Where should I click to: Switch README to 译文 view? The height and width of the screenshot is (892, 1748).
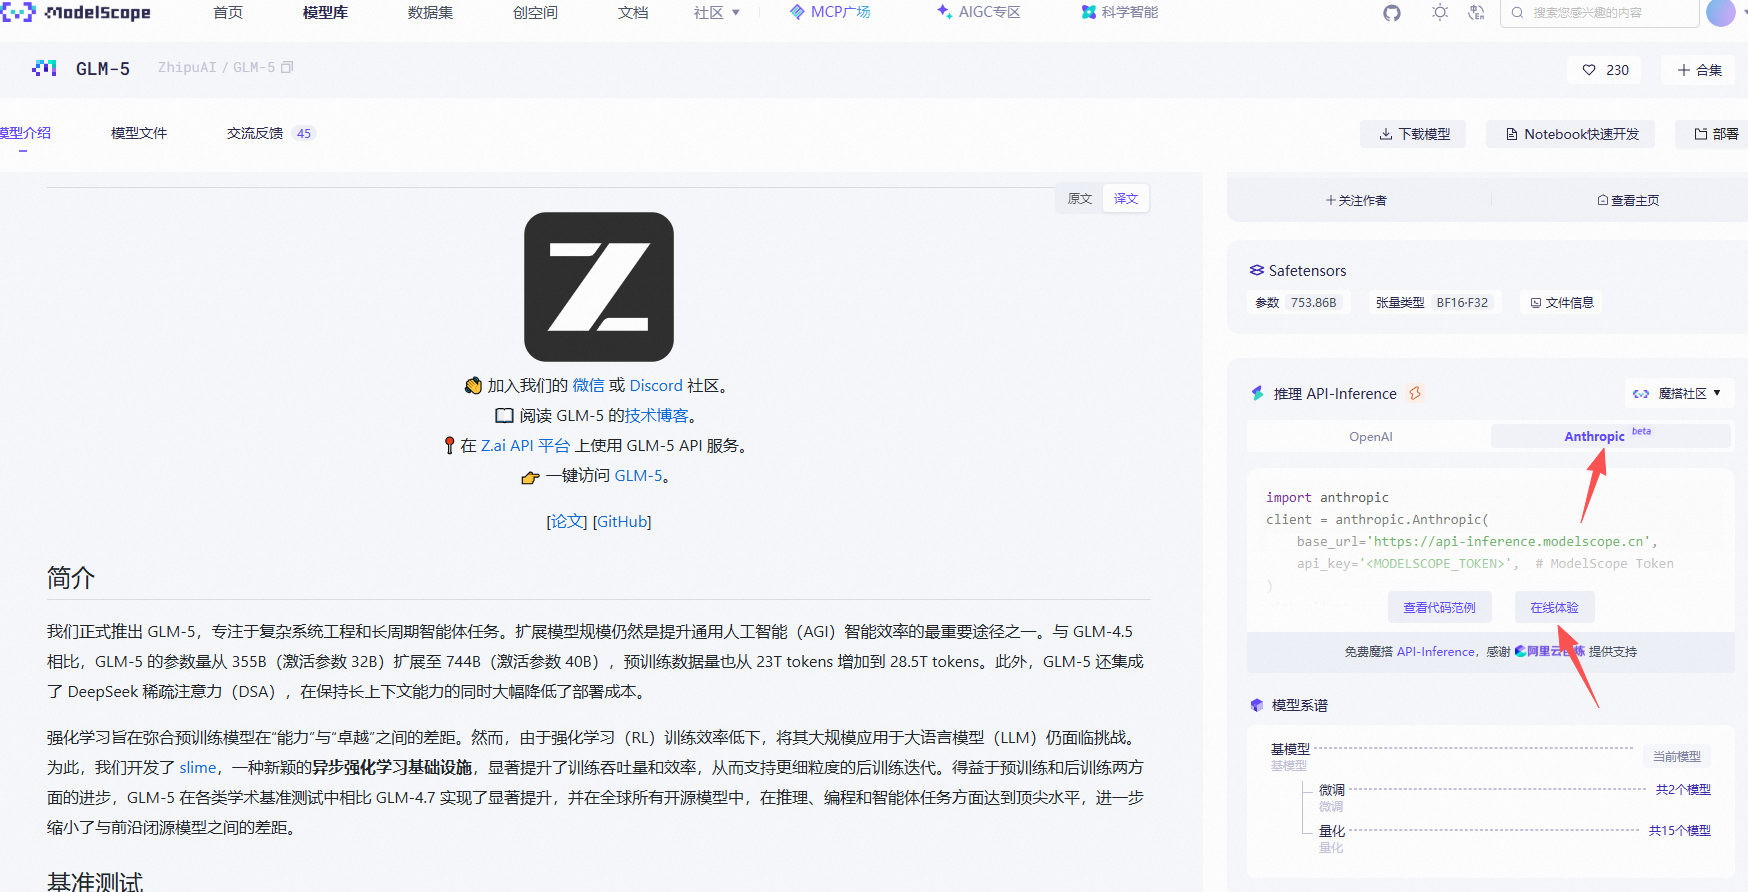(x=1126, y=198)
